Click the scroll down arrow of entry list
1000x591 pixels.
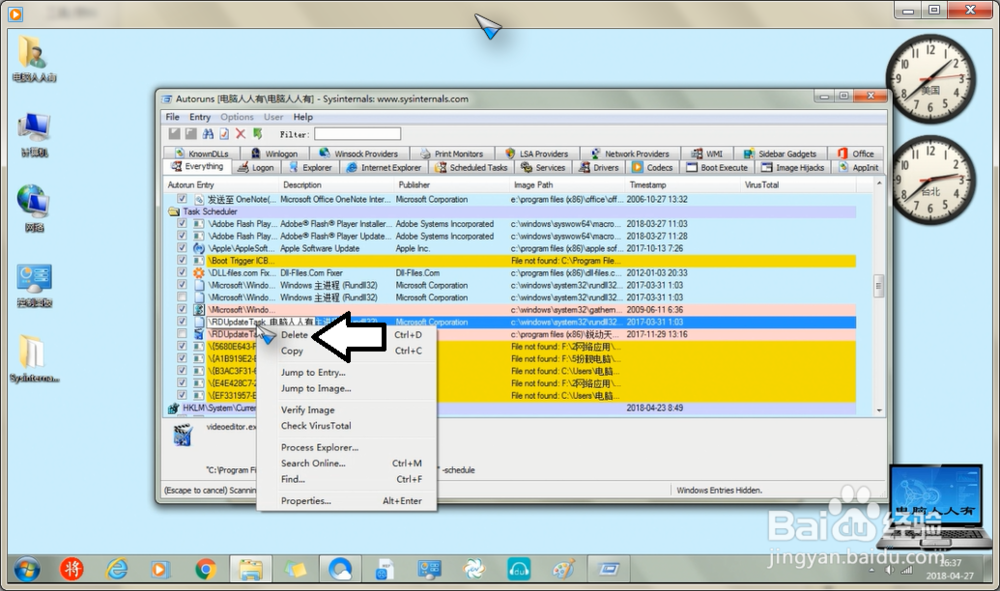(879, 411)
